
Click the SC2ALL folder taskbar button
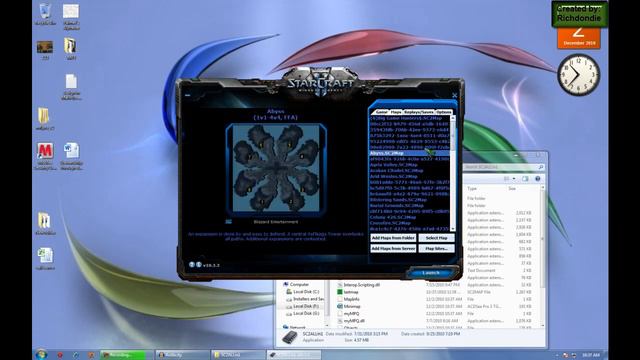[238, 355]
